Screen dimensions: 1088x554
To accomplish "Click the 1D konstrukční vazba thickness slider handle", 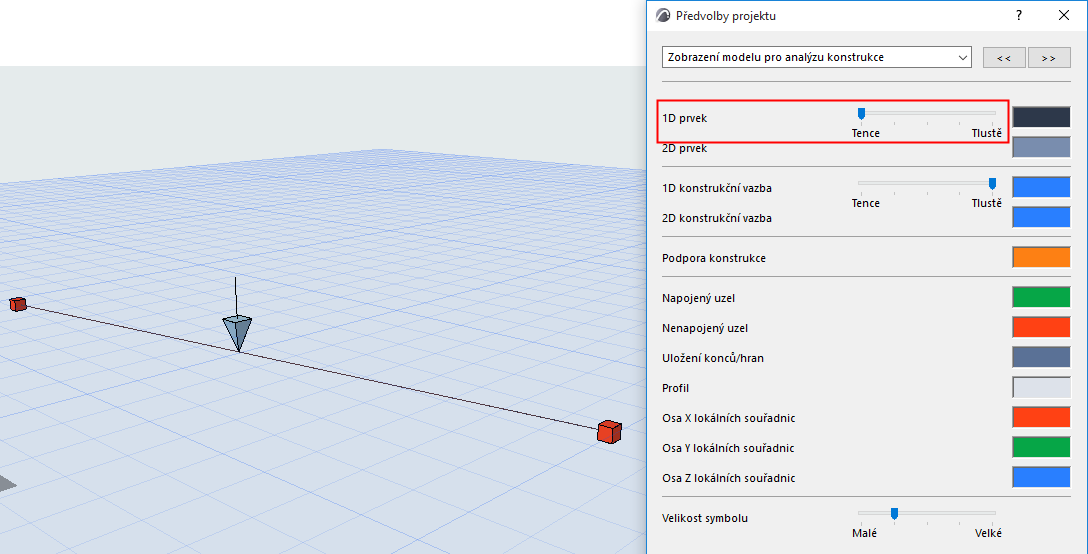I will pos(992,183).
